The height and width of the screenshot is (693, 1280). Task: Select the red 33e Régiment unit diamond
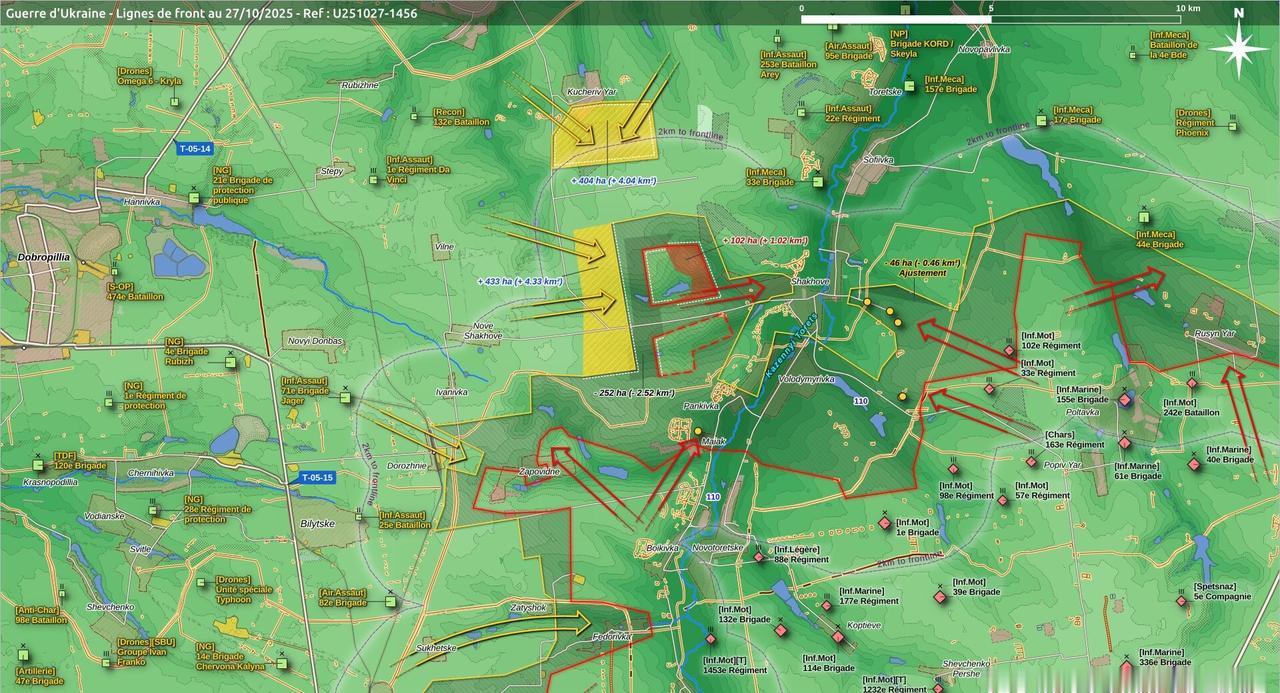point(989,388)
